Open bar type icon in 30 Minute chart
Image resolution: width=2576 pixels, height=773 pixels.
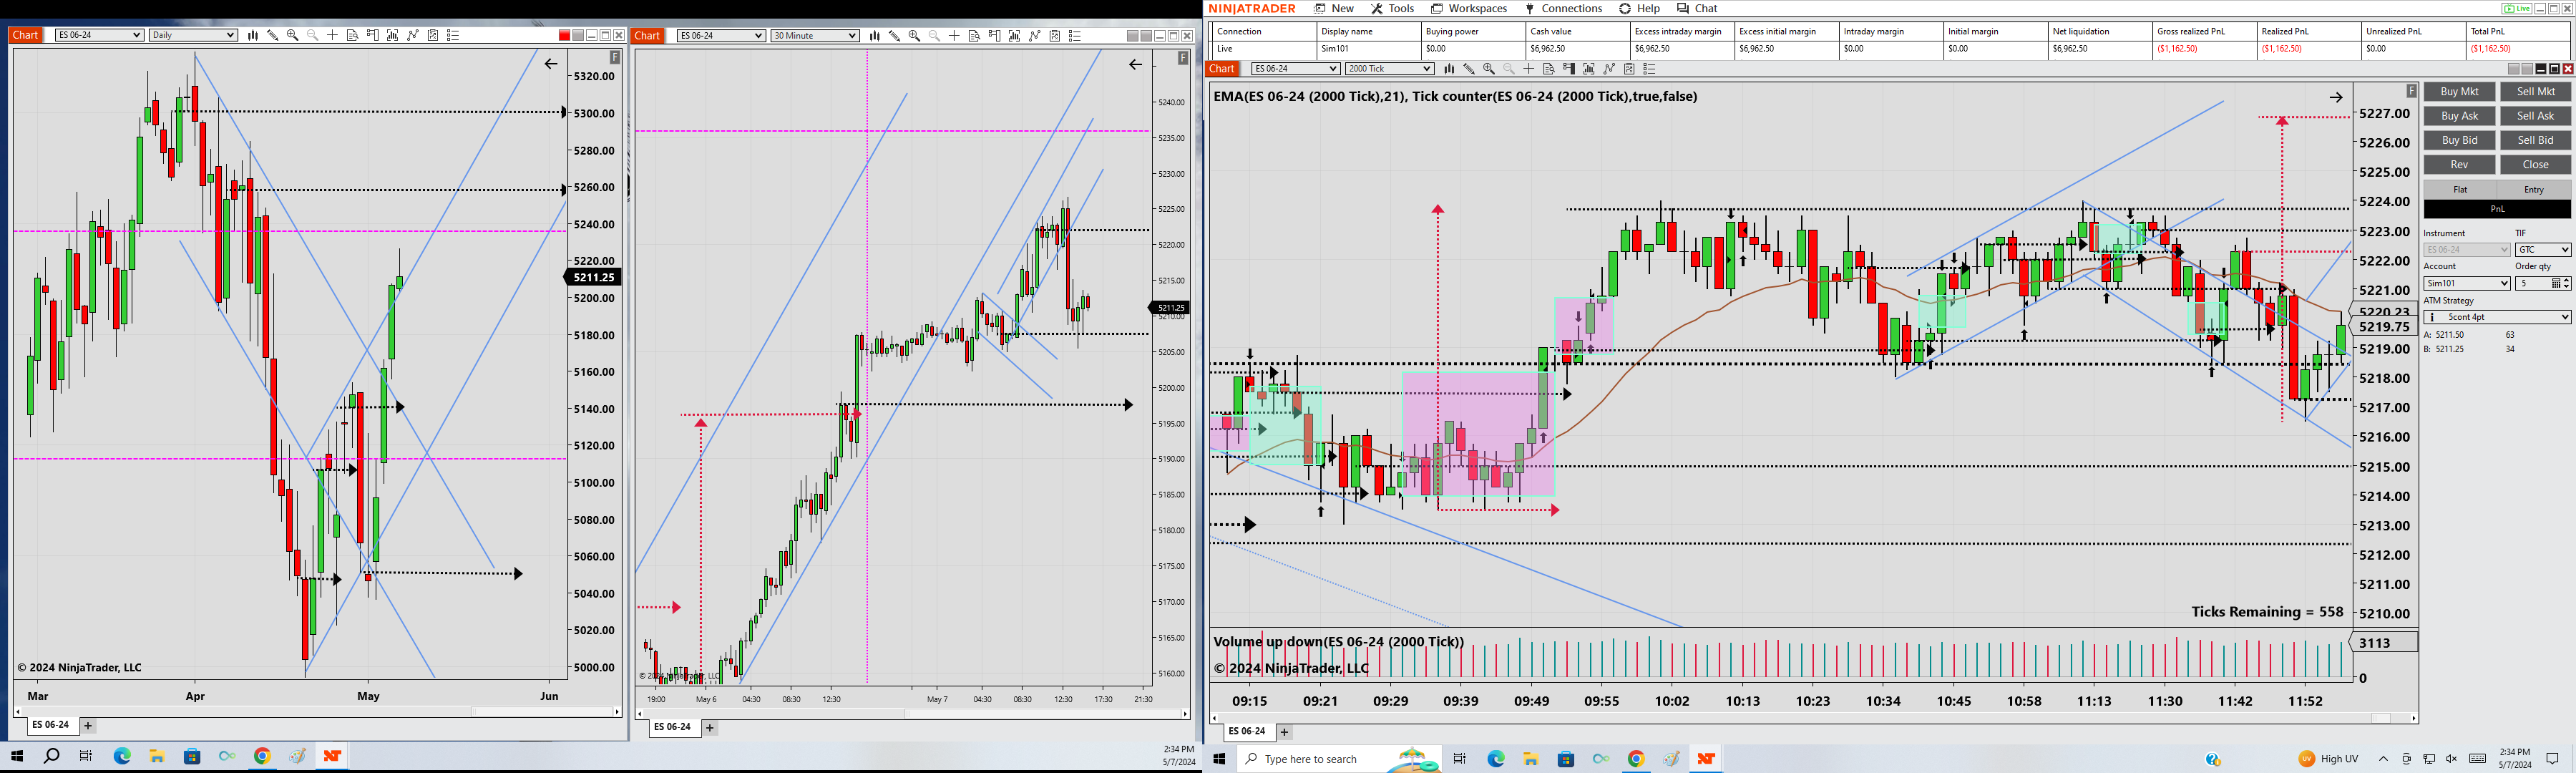(x=875, y=36)
